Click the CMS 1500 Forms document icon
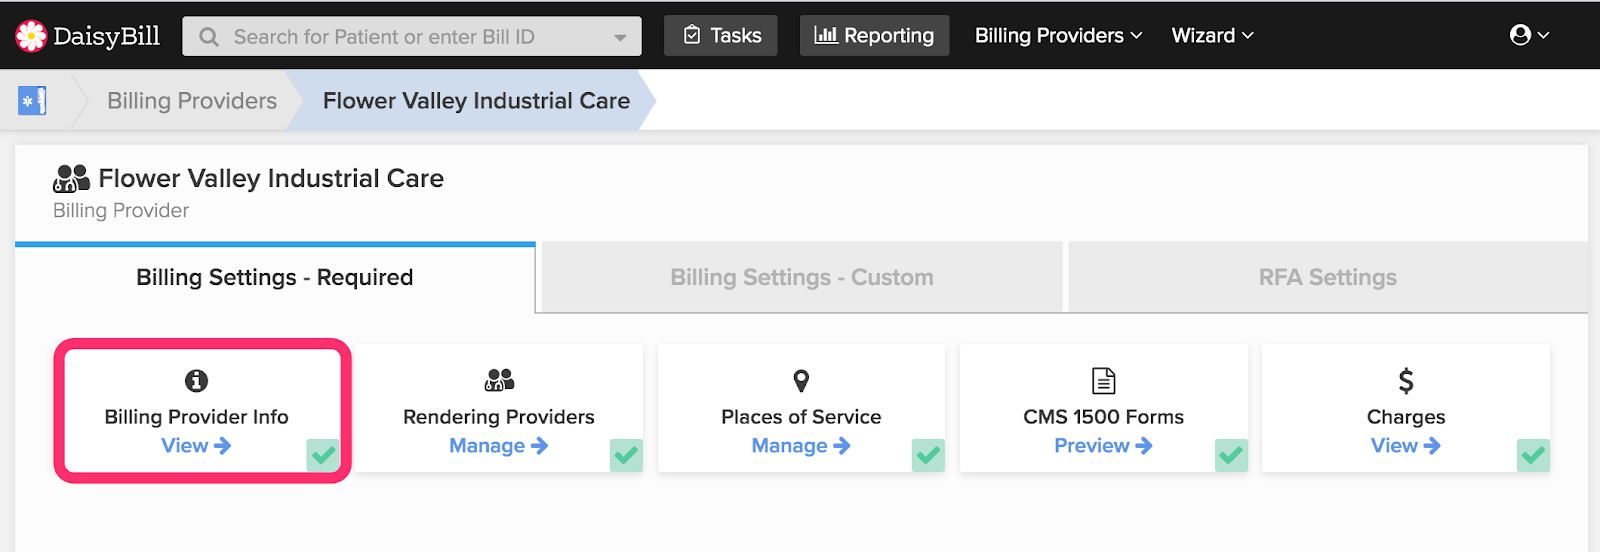The width and height of the screenshot is (1600, 552). point(1103,380)
